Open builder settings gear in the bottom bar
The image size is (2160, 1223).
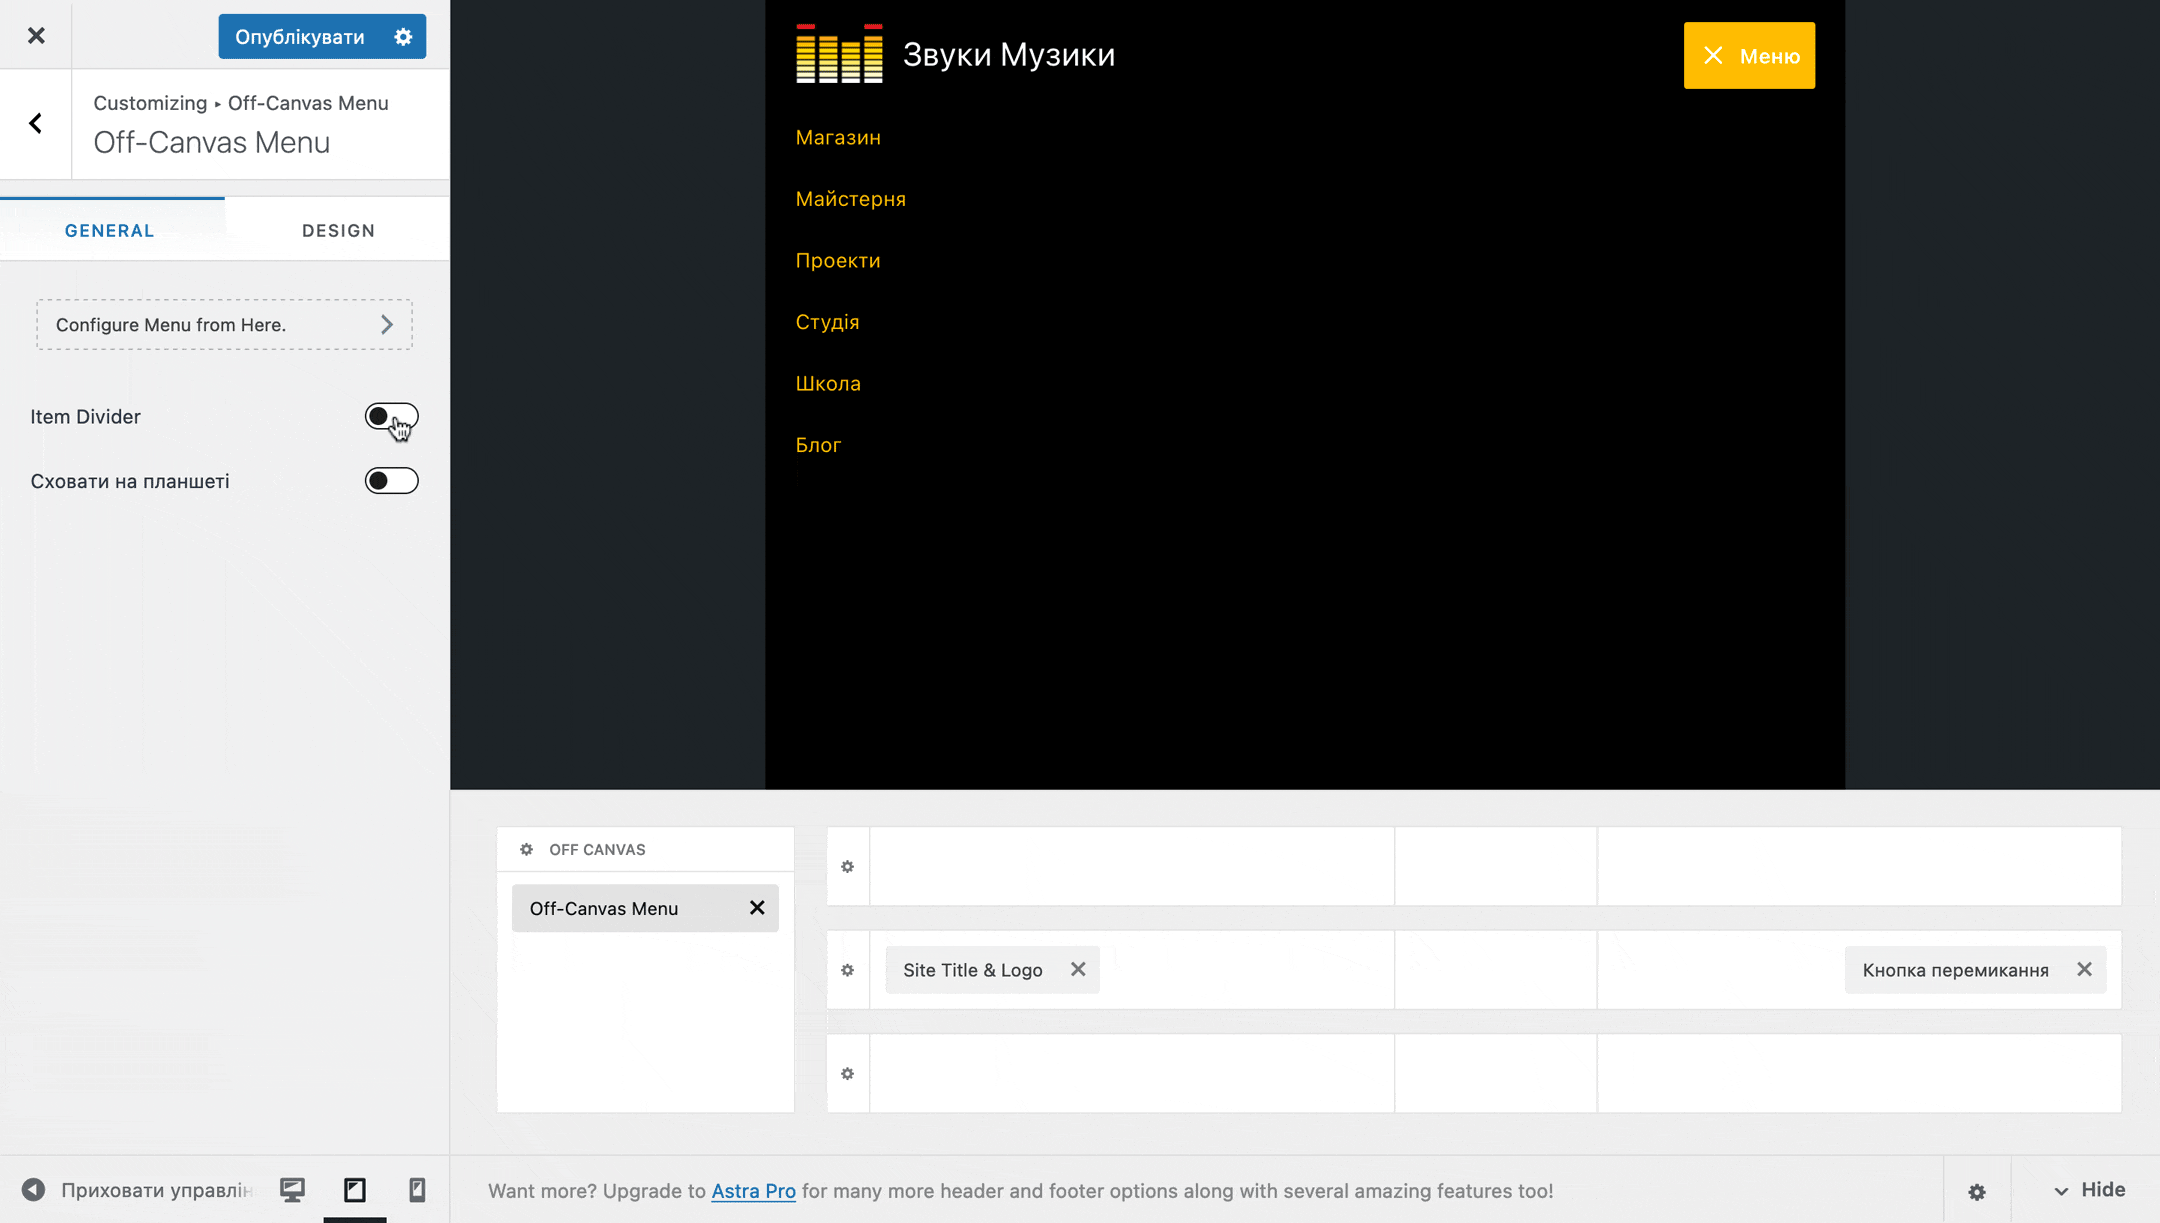pyautogui.click(x=1977, y=1192)
